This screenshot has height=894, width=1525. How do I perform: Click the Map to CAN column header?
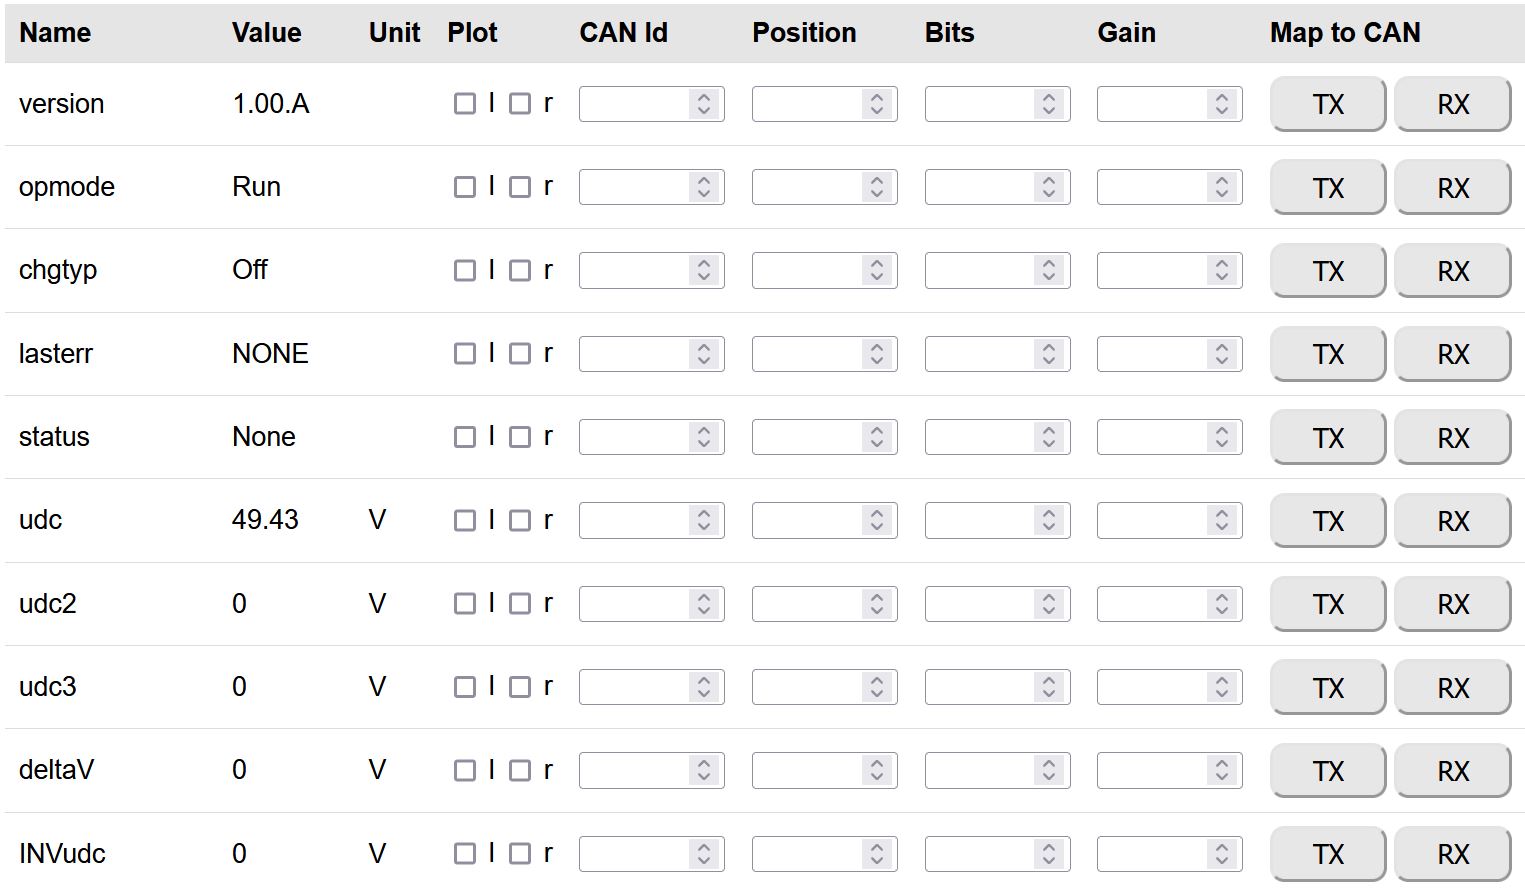coord(1344,33)
